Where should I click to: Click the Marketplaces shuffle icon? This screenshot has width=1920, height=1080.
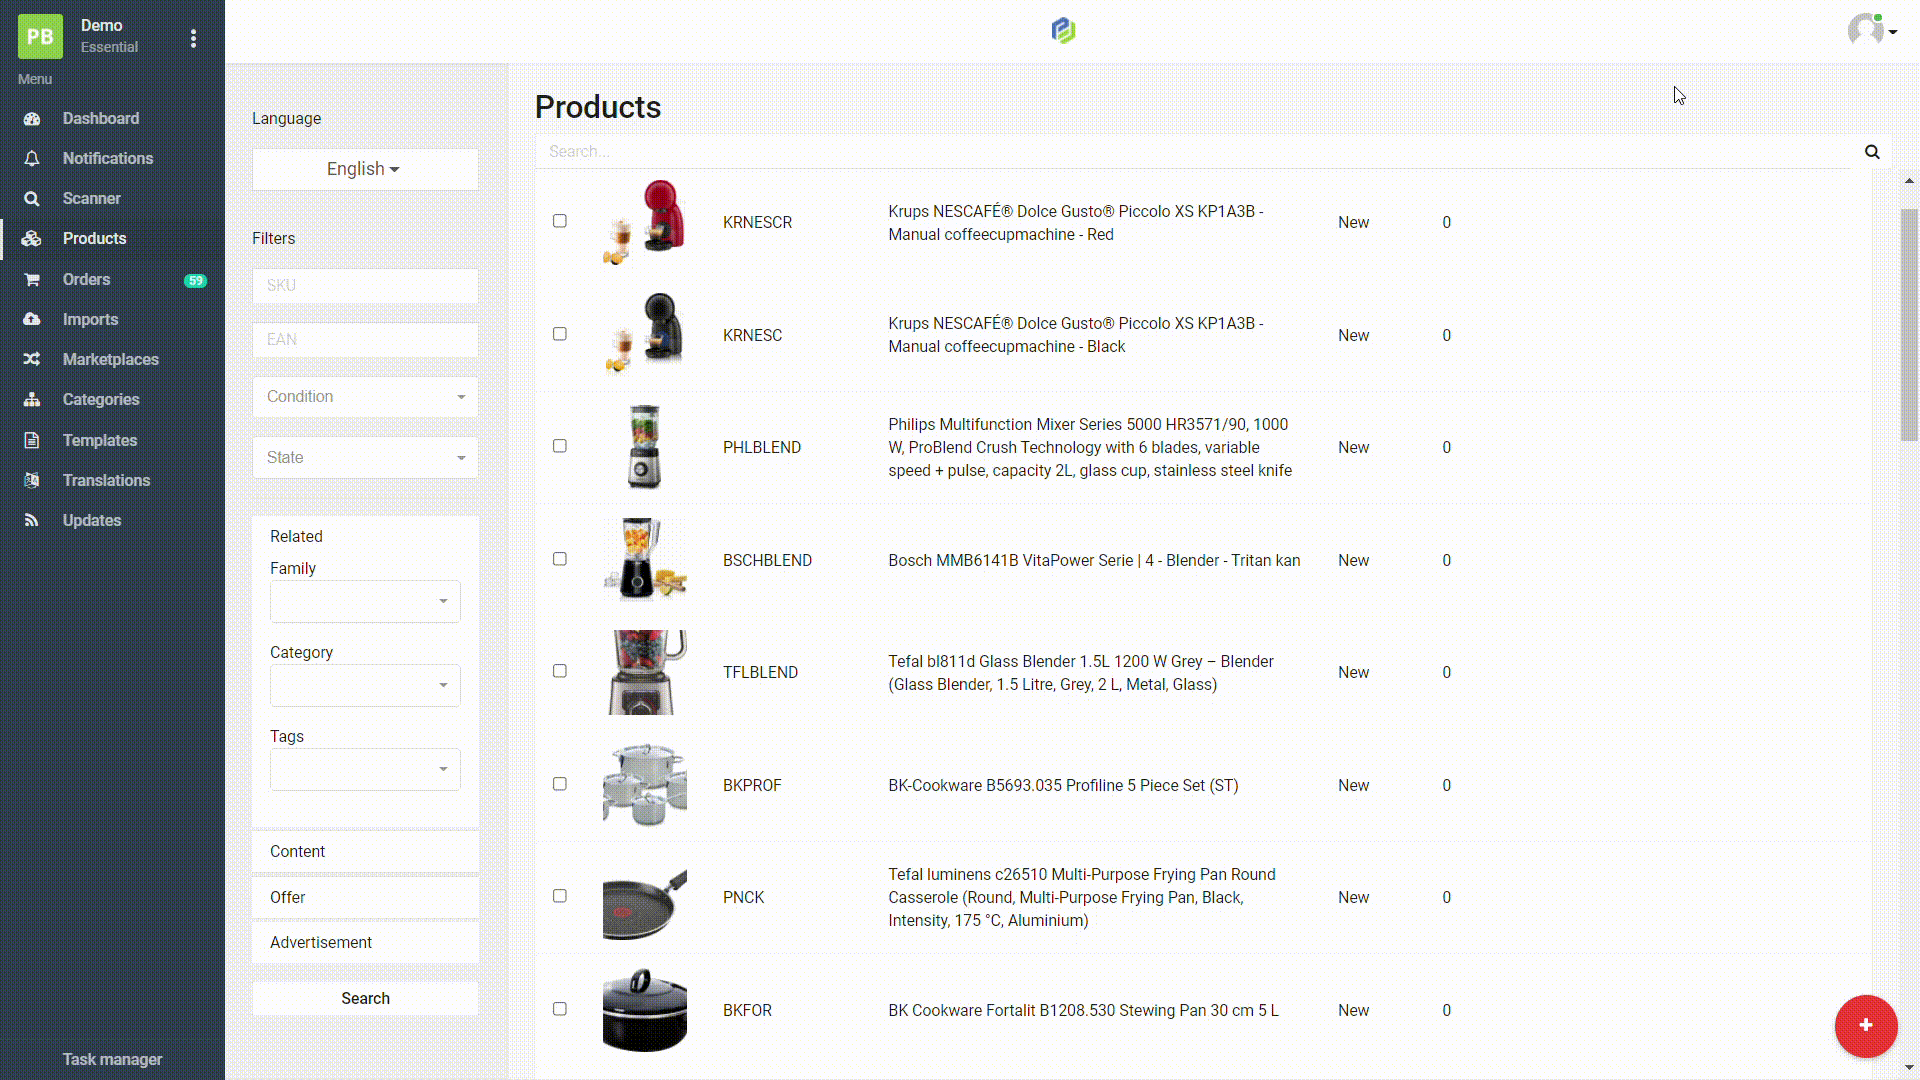tap(32, 360)
